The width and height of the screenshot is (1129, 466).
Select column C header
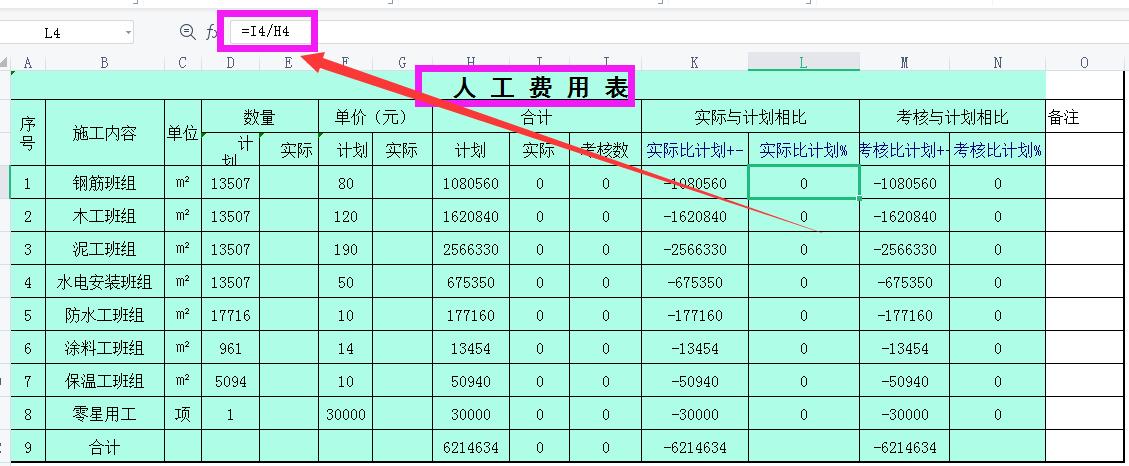point(183,63)
